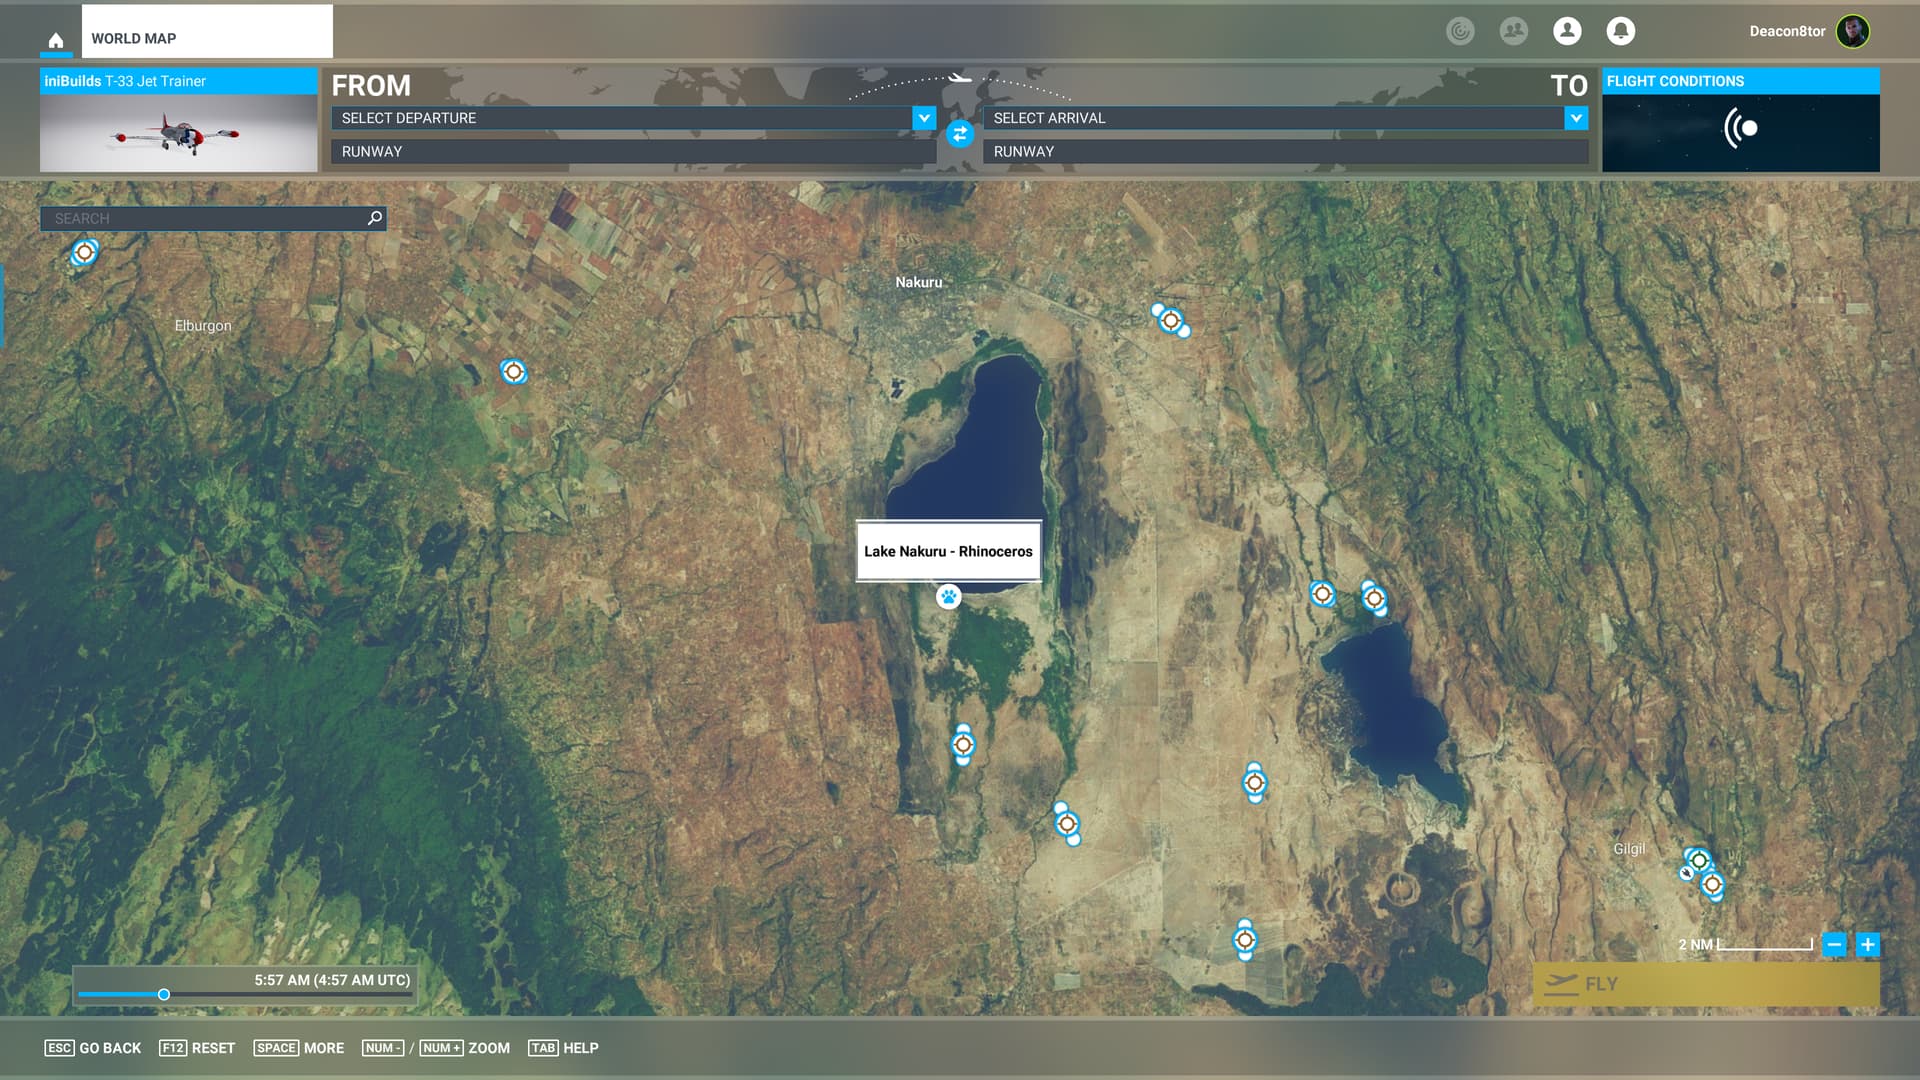Click the search magnifier icon
This screenshot has height=1080, width=1920.
[x=375, y=218]
